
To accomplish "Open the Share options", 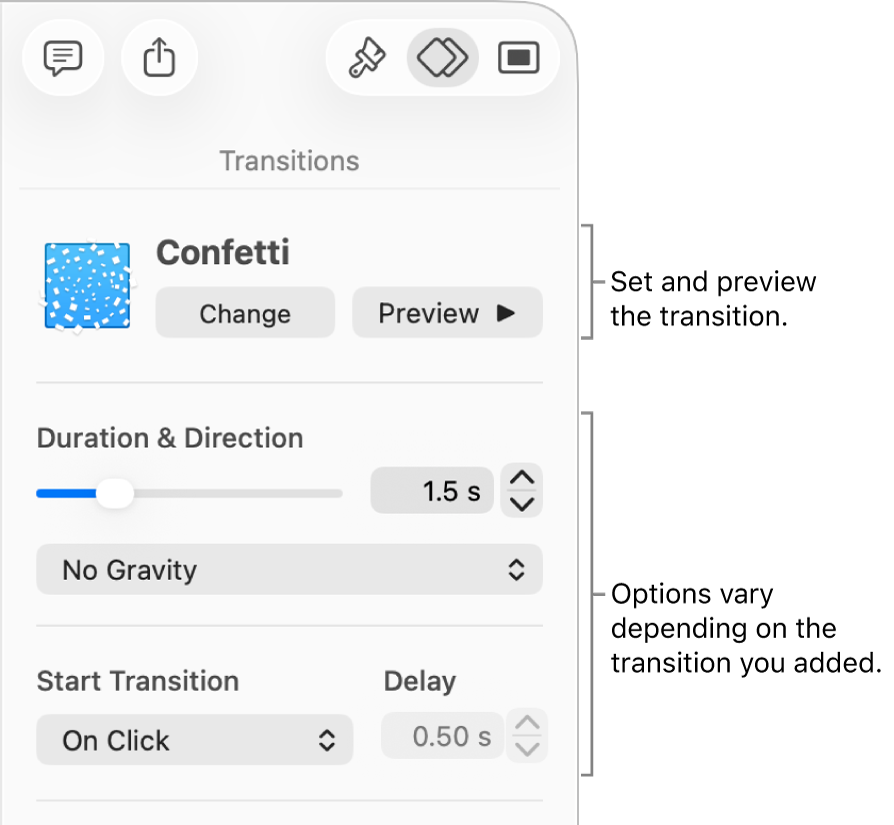I will coord(159,58).
